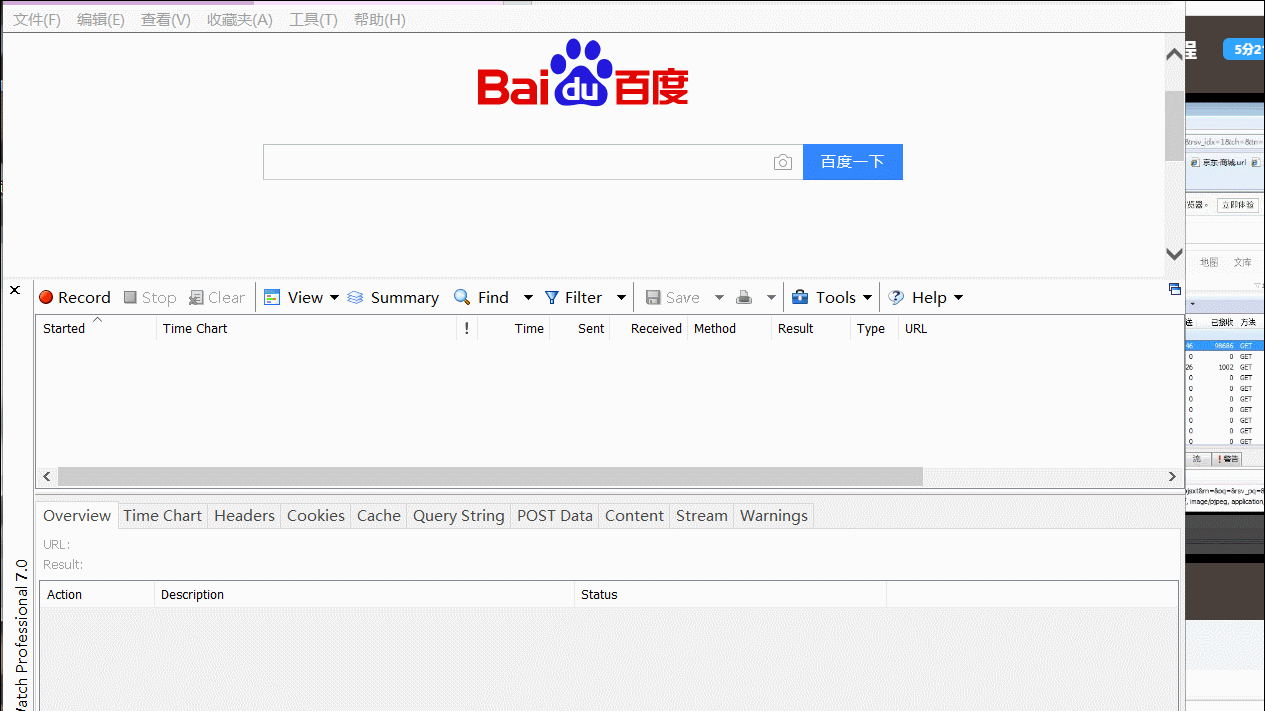Open the 收藏夹(A) menu
1265x711 pixels.
(240, 20)
